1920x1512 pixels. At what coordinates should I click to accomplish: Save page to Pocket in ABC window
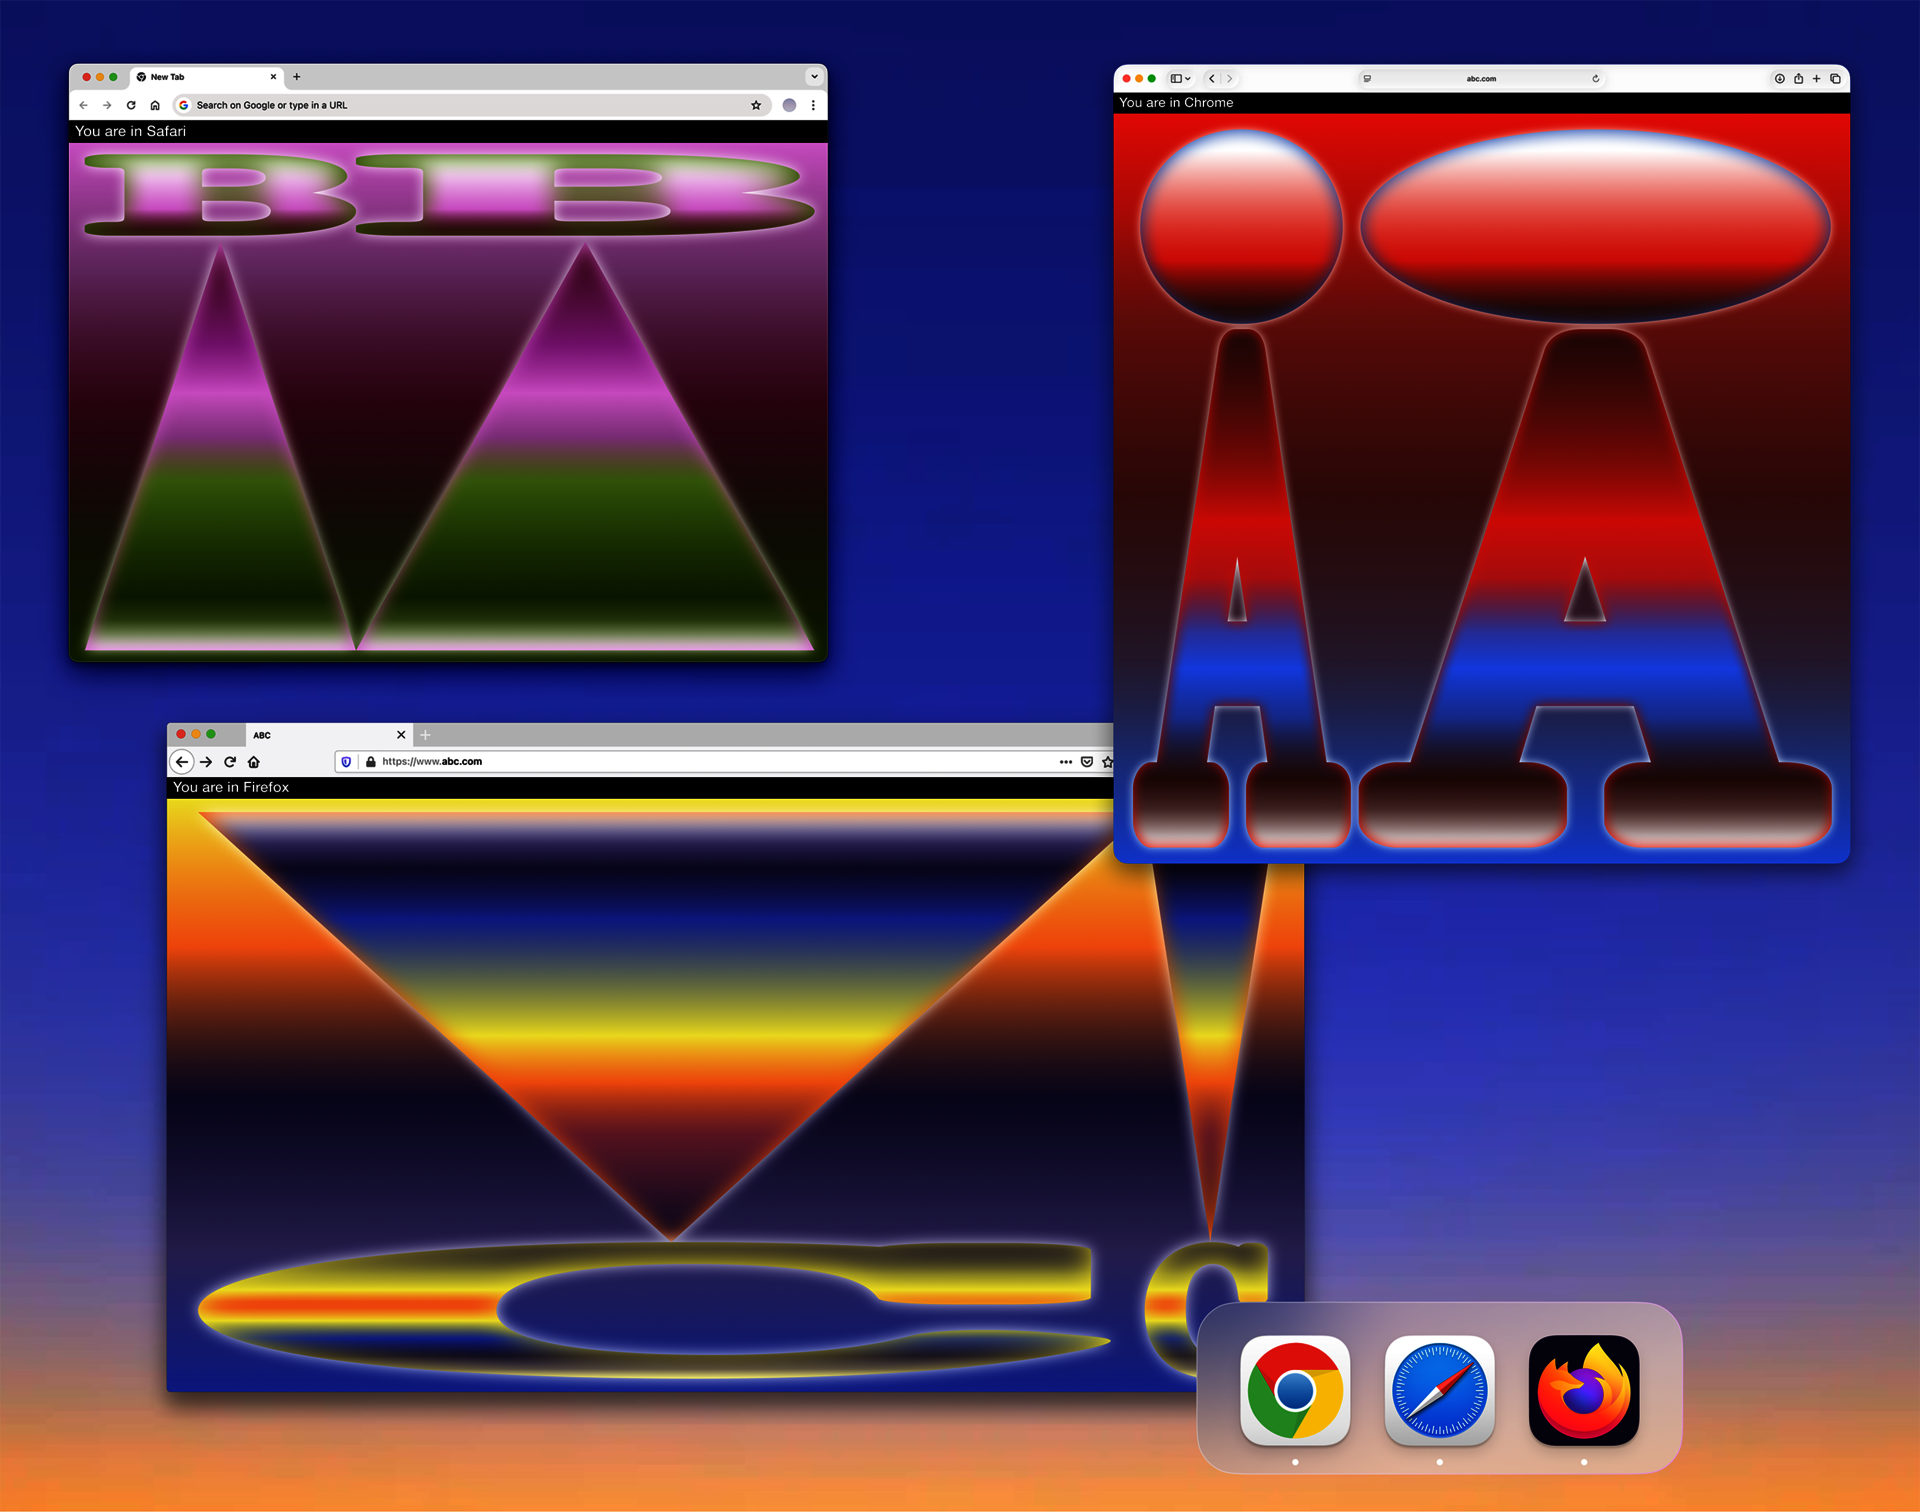pos(1087,762)
